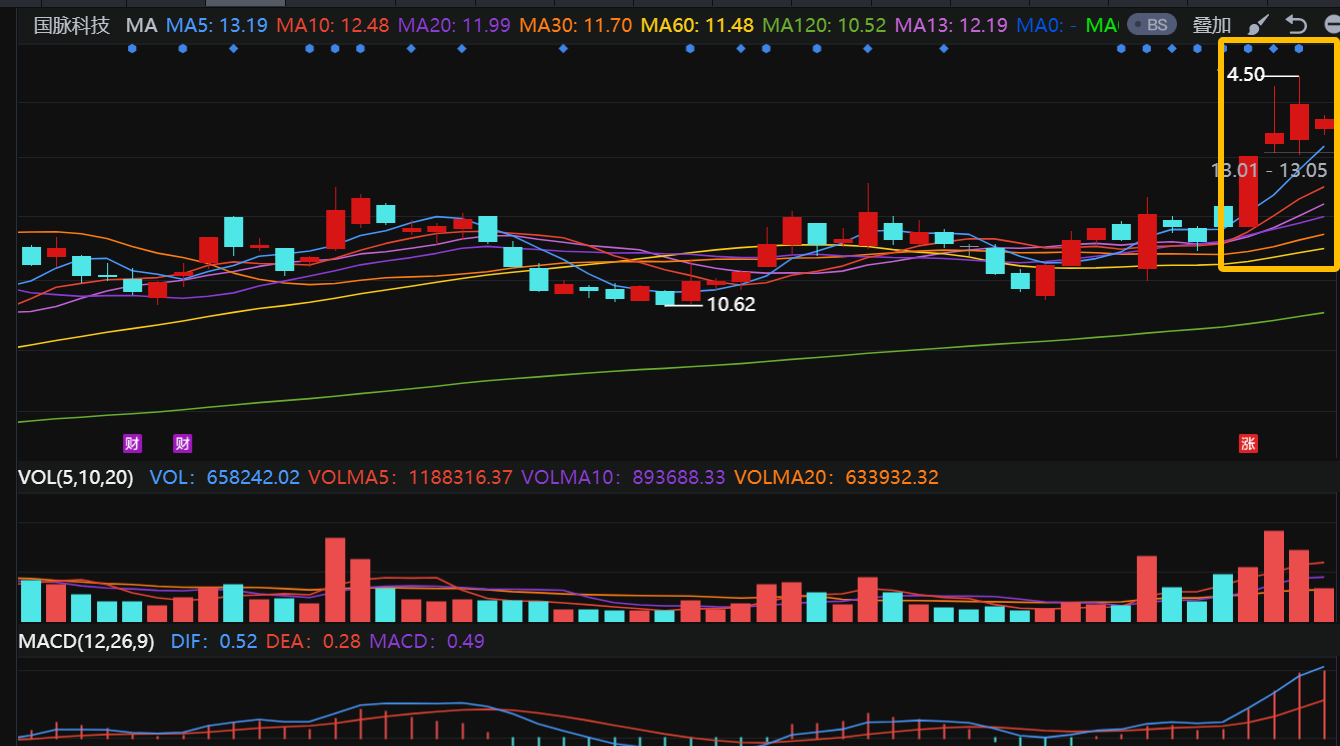The width and height of the screenshot is (1340, 746).
Task: Click the VOLMA5: 1188316.37 reading
Action: point(410,478)
